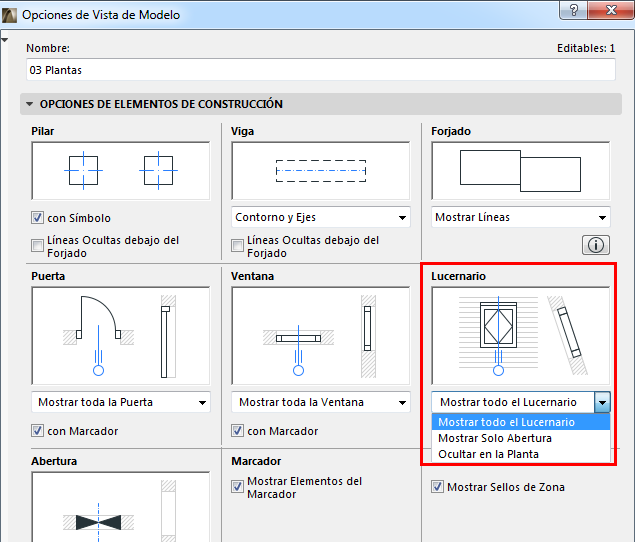Select Mostrar Solo Abertura option
Image resolution: width=635 pixels, height=542 pixels.
521,438
